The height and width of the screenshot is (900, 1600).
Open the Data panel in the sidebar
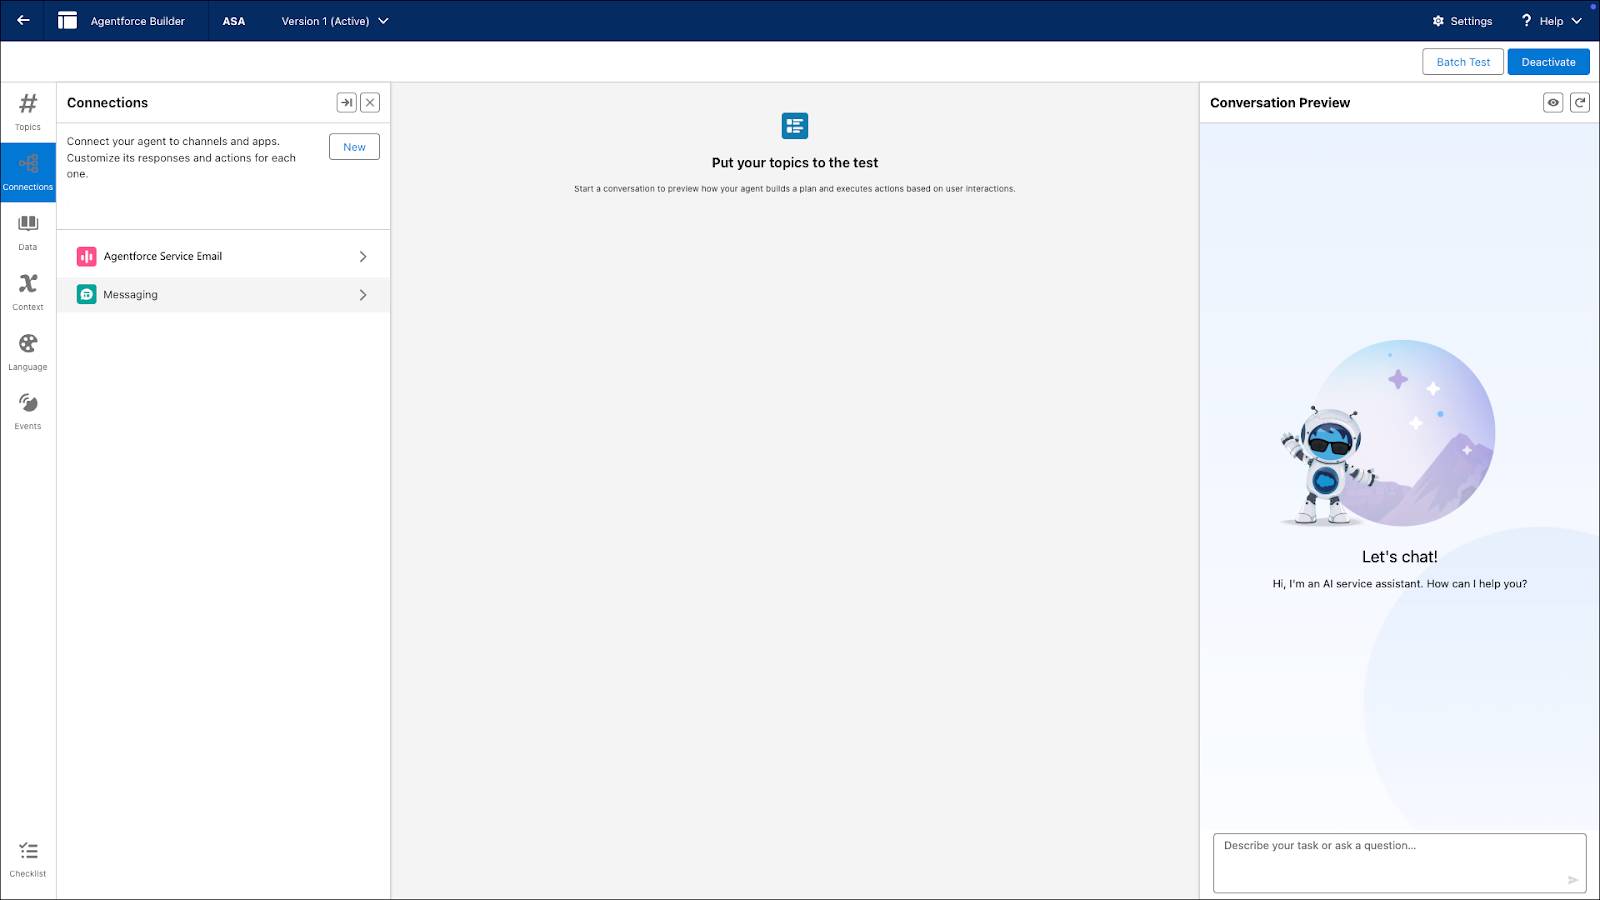27,232
